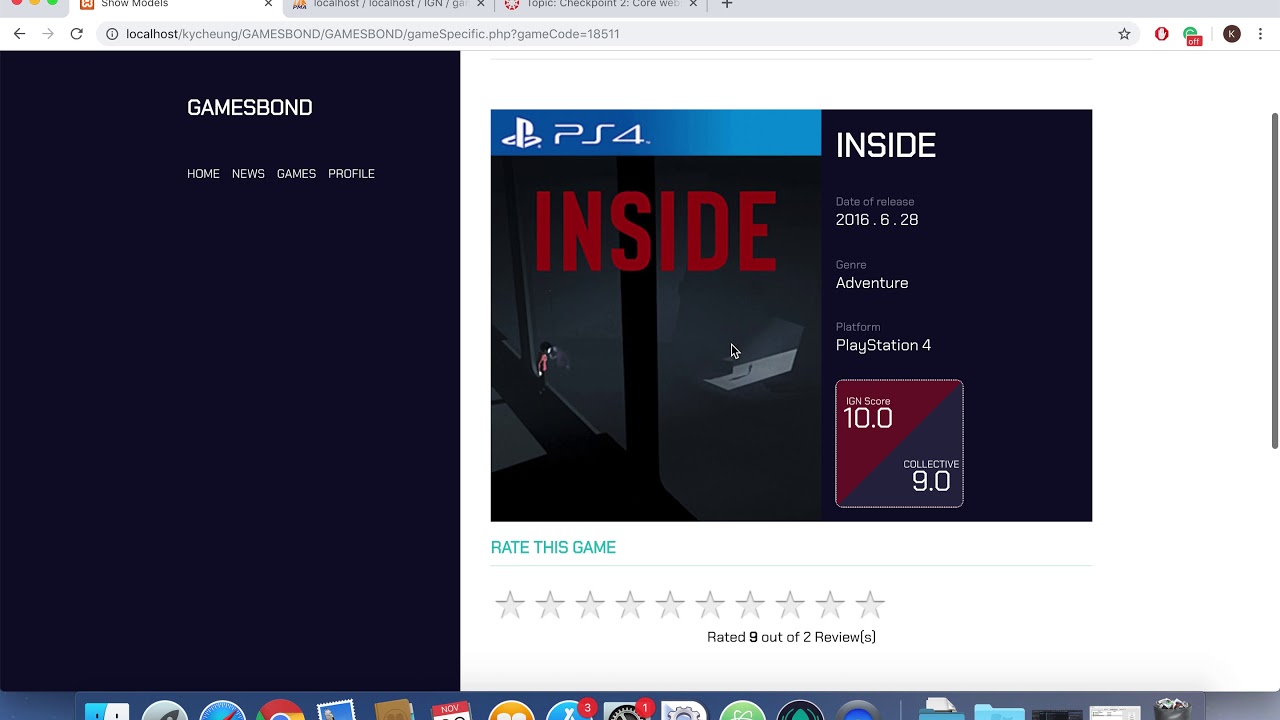Open a new browser tab

(x=727, y=4)
